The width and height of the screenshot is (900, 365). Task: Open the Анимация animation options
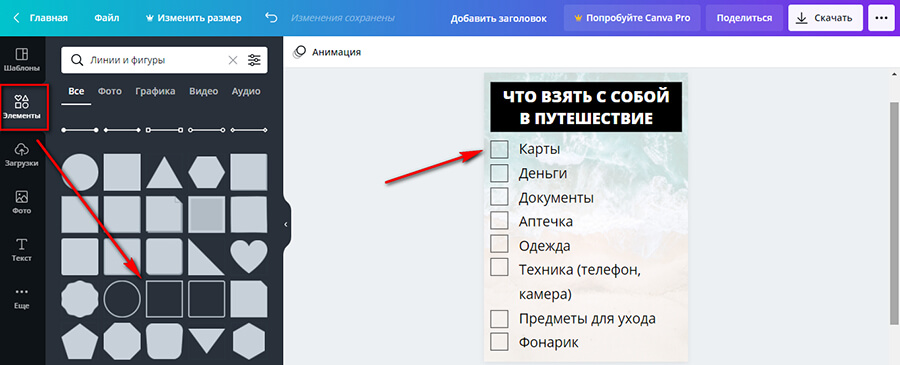pyautogui.click(x=327, y=52)
